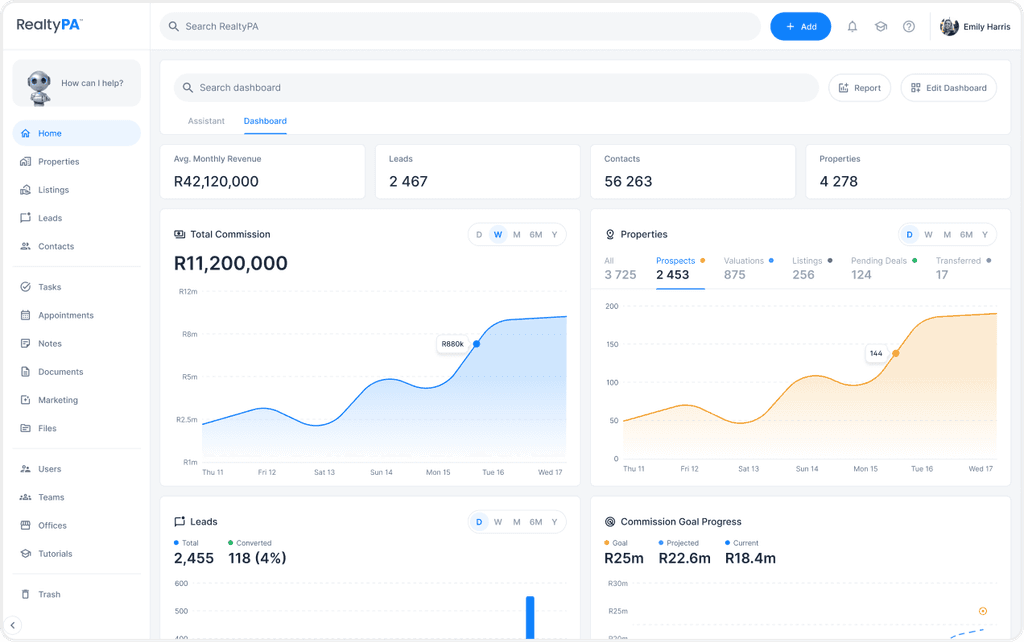Click the 144 data point on properties chart
This screenshot has height=642, width=1024.
(896, 353)
